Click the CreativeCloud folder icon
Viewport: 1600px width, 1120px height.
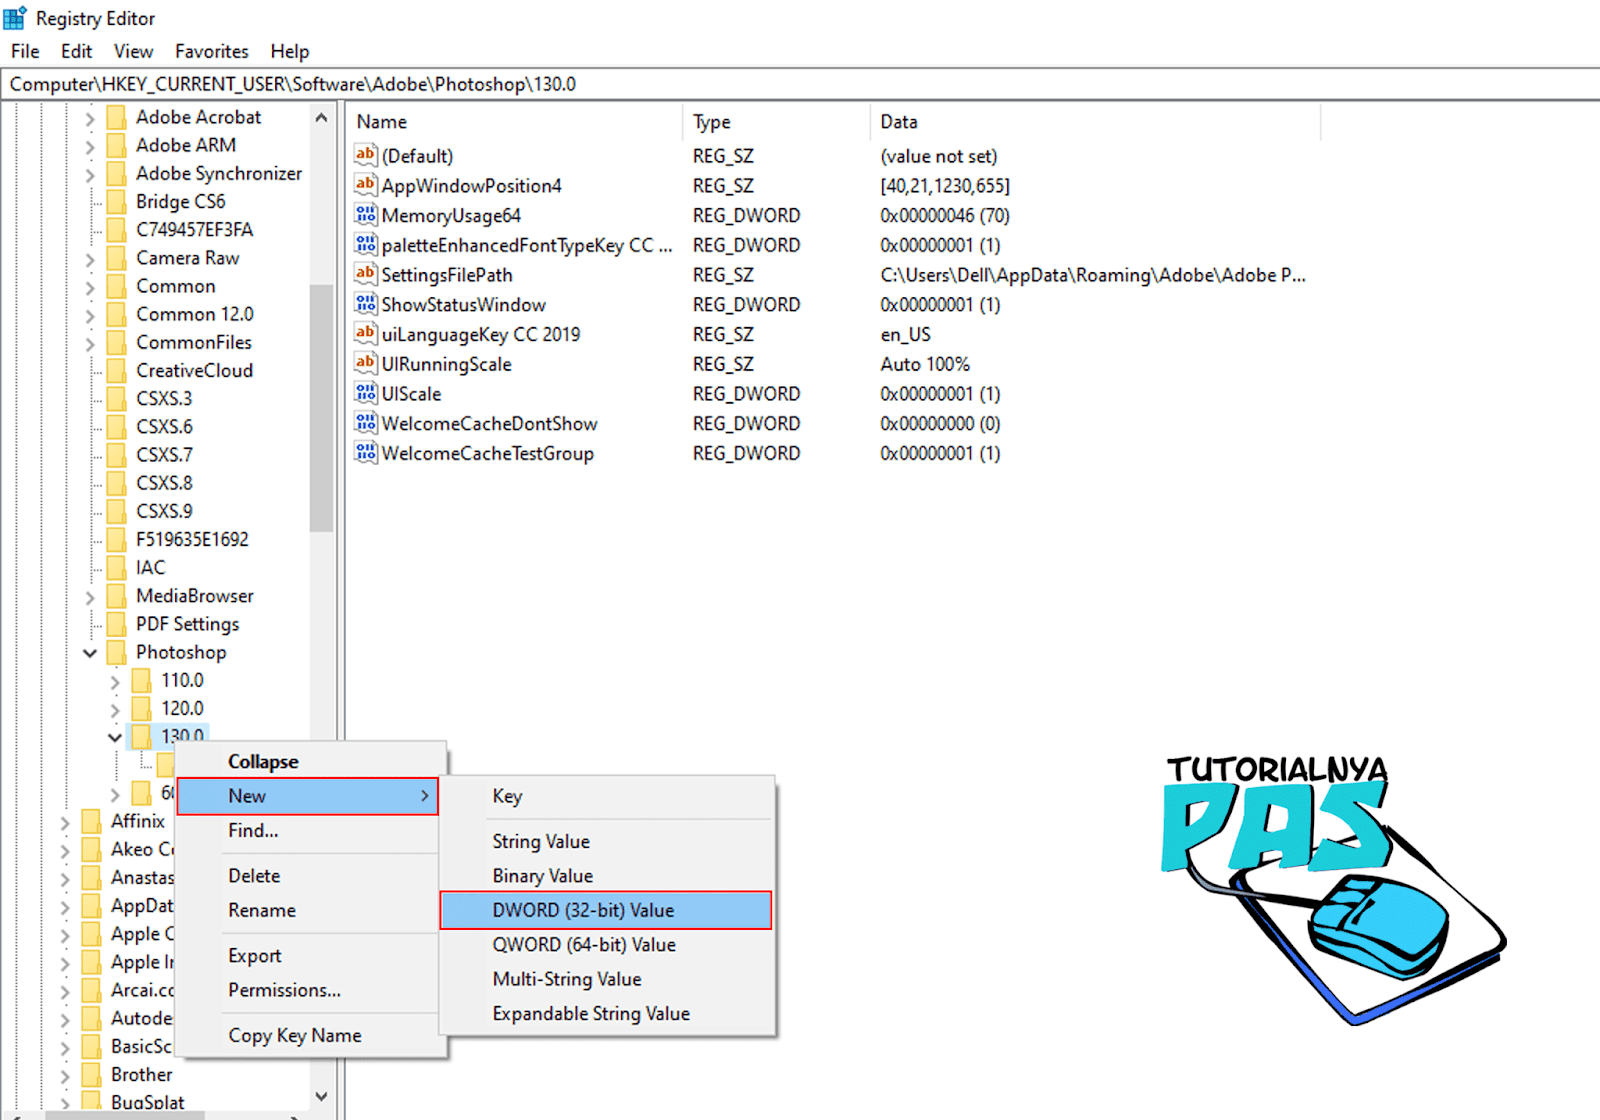(x=116, y=370)
